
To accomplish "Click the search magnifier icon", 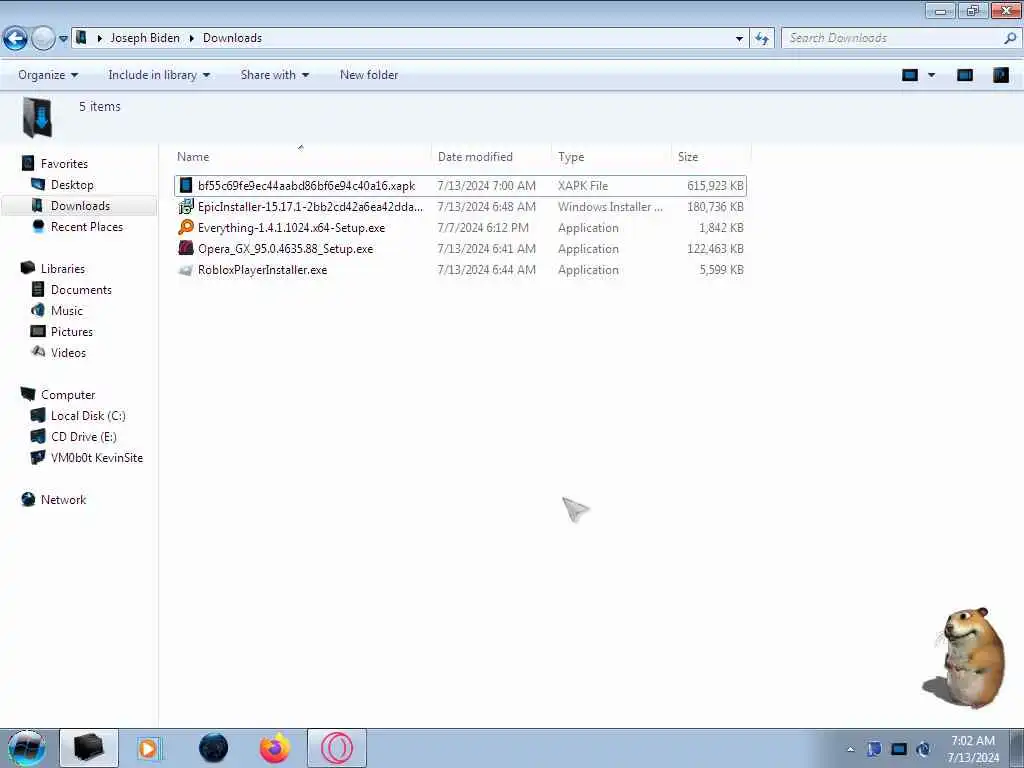I will click(1010, 39).
